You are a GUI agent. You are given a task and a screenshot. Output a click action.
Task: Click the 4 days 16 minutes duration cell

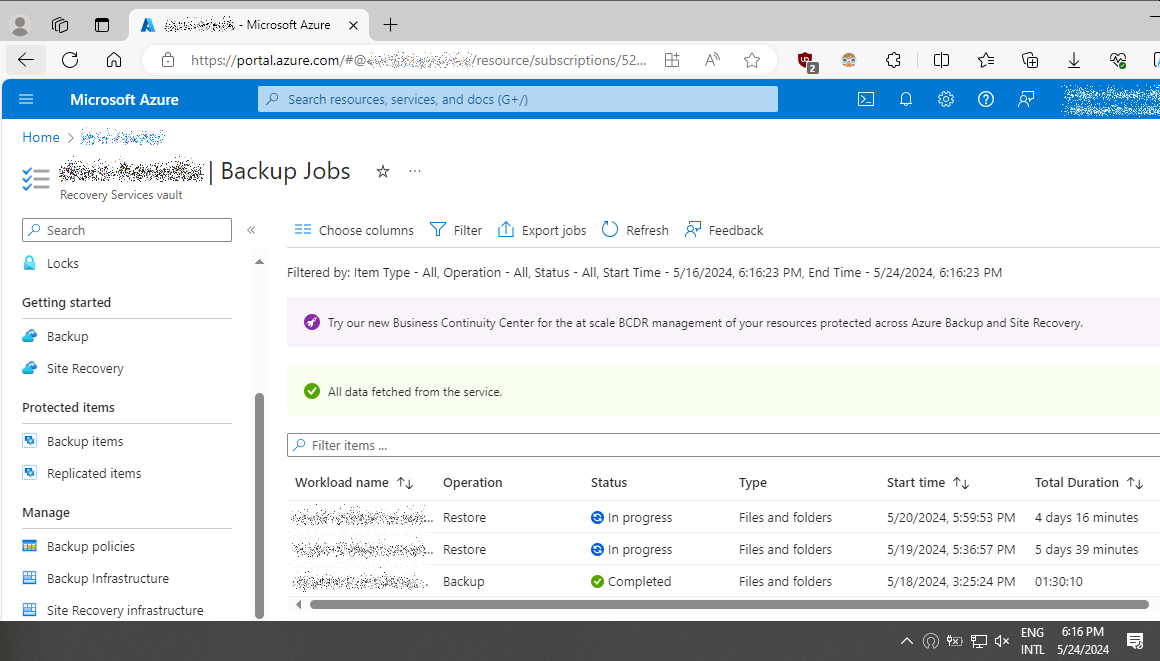(1086, 517)
